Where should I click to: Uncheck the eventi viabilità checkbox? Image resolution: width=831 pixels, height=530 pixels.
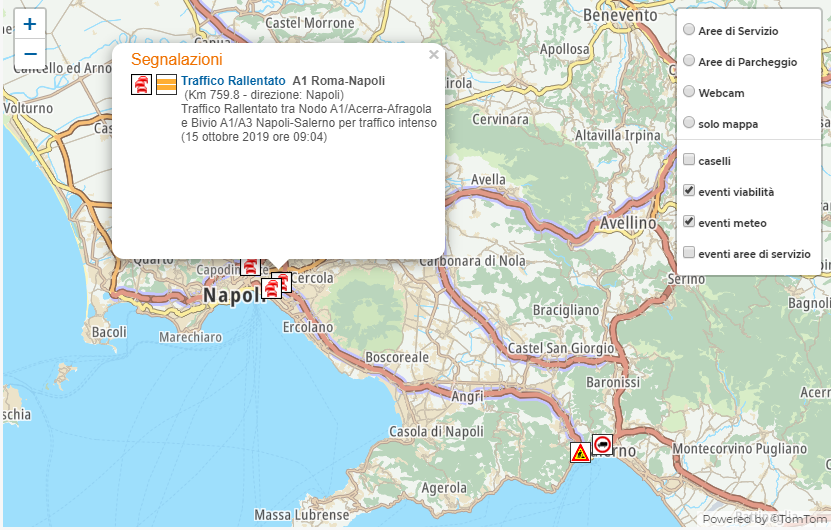[x=689, y=191]
